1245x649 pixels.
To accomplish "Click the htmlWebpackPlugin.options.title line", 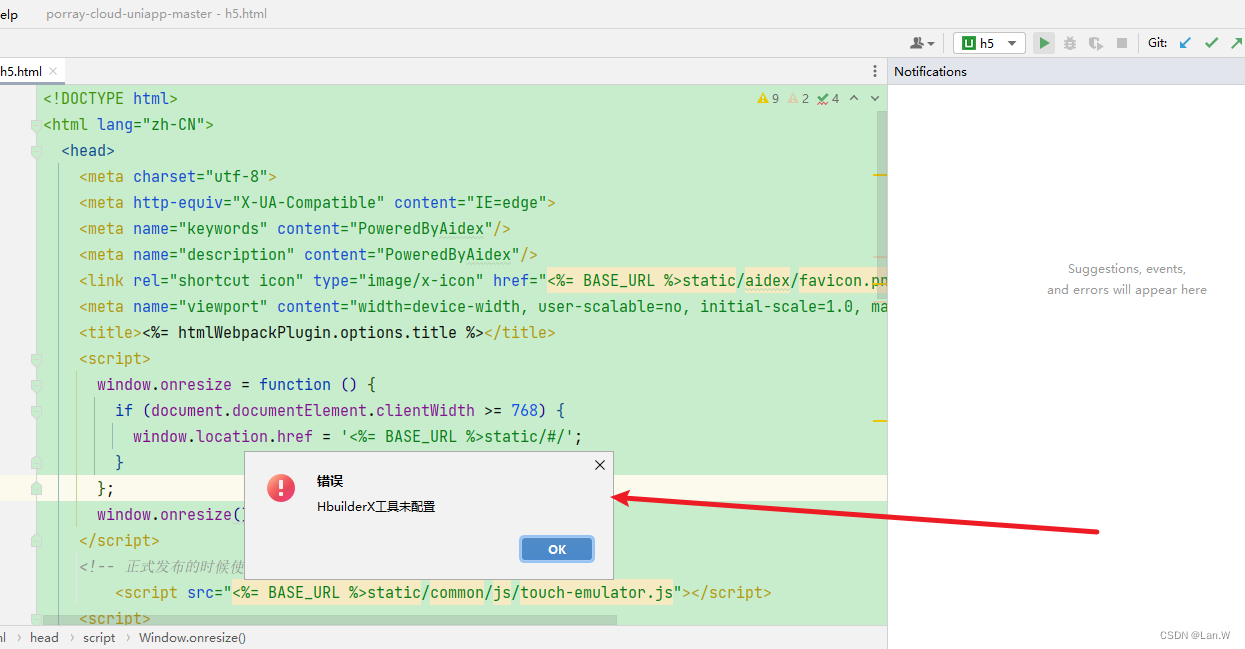I will click(x=317, y=332).
